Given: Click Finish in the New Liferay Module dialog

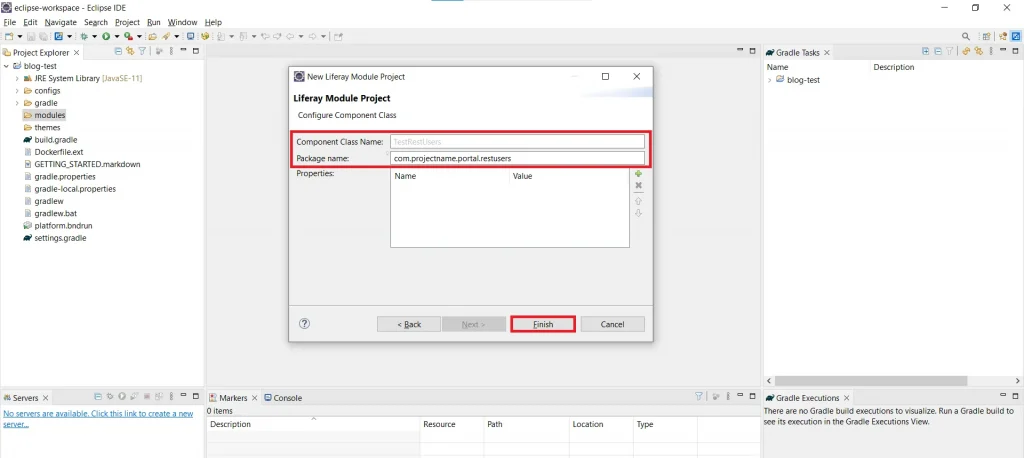Looking at the screenshot, I should 543,324.
